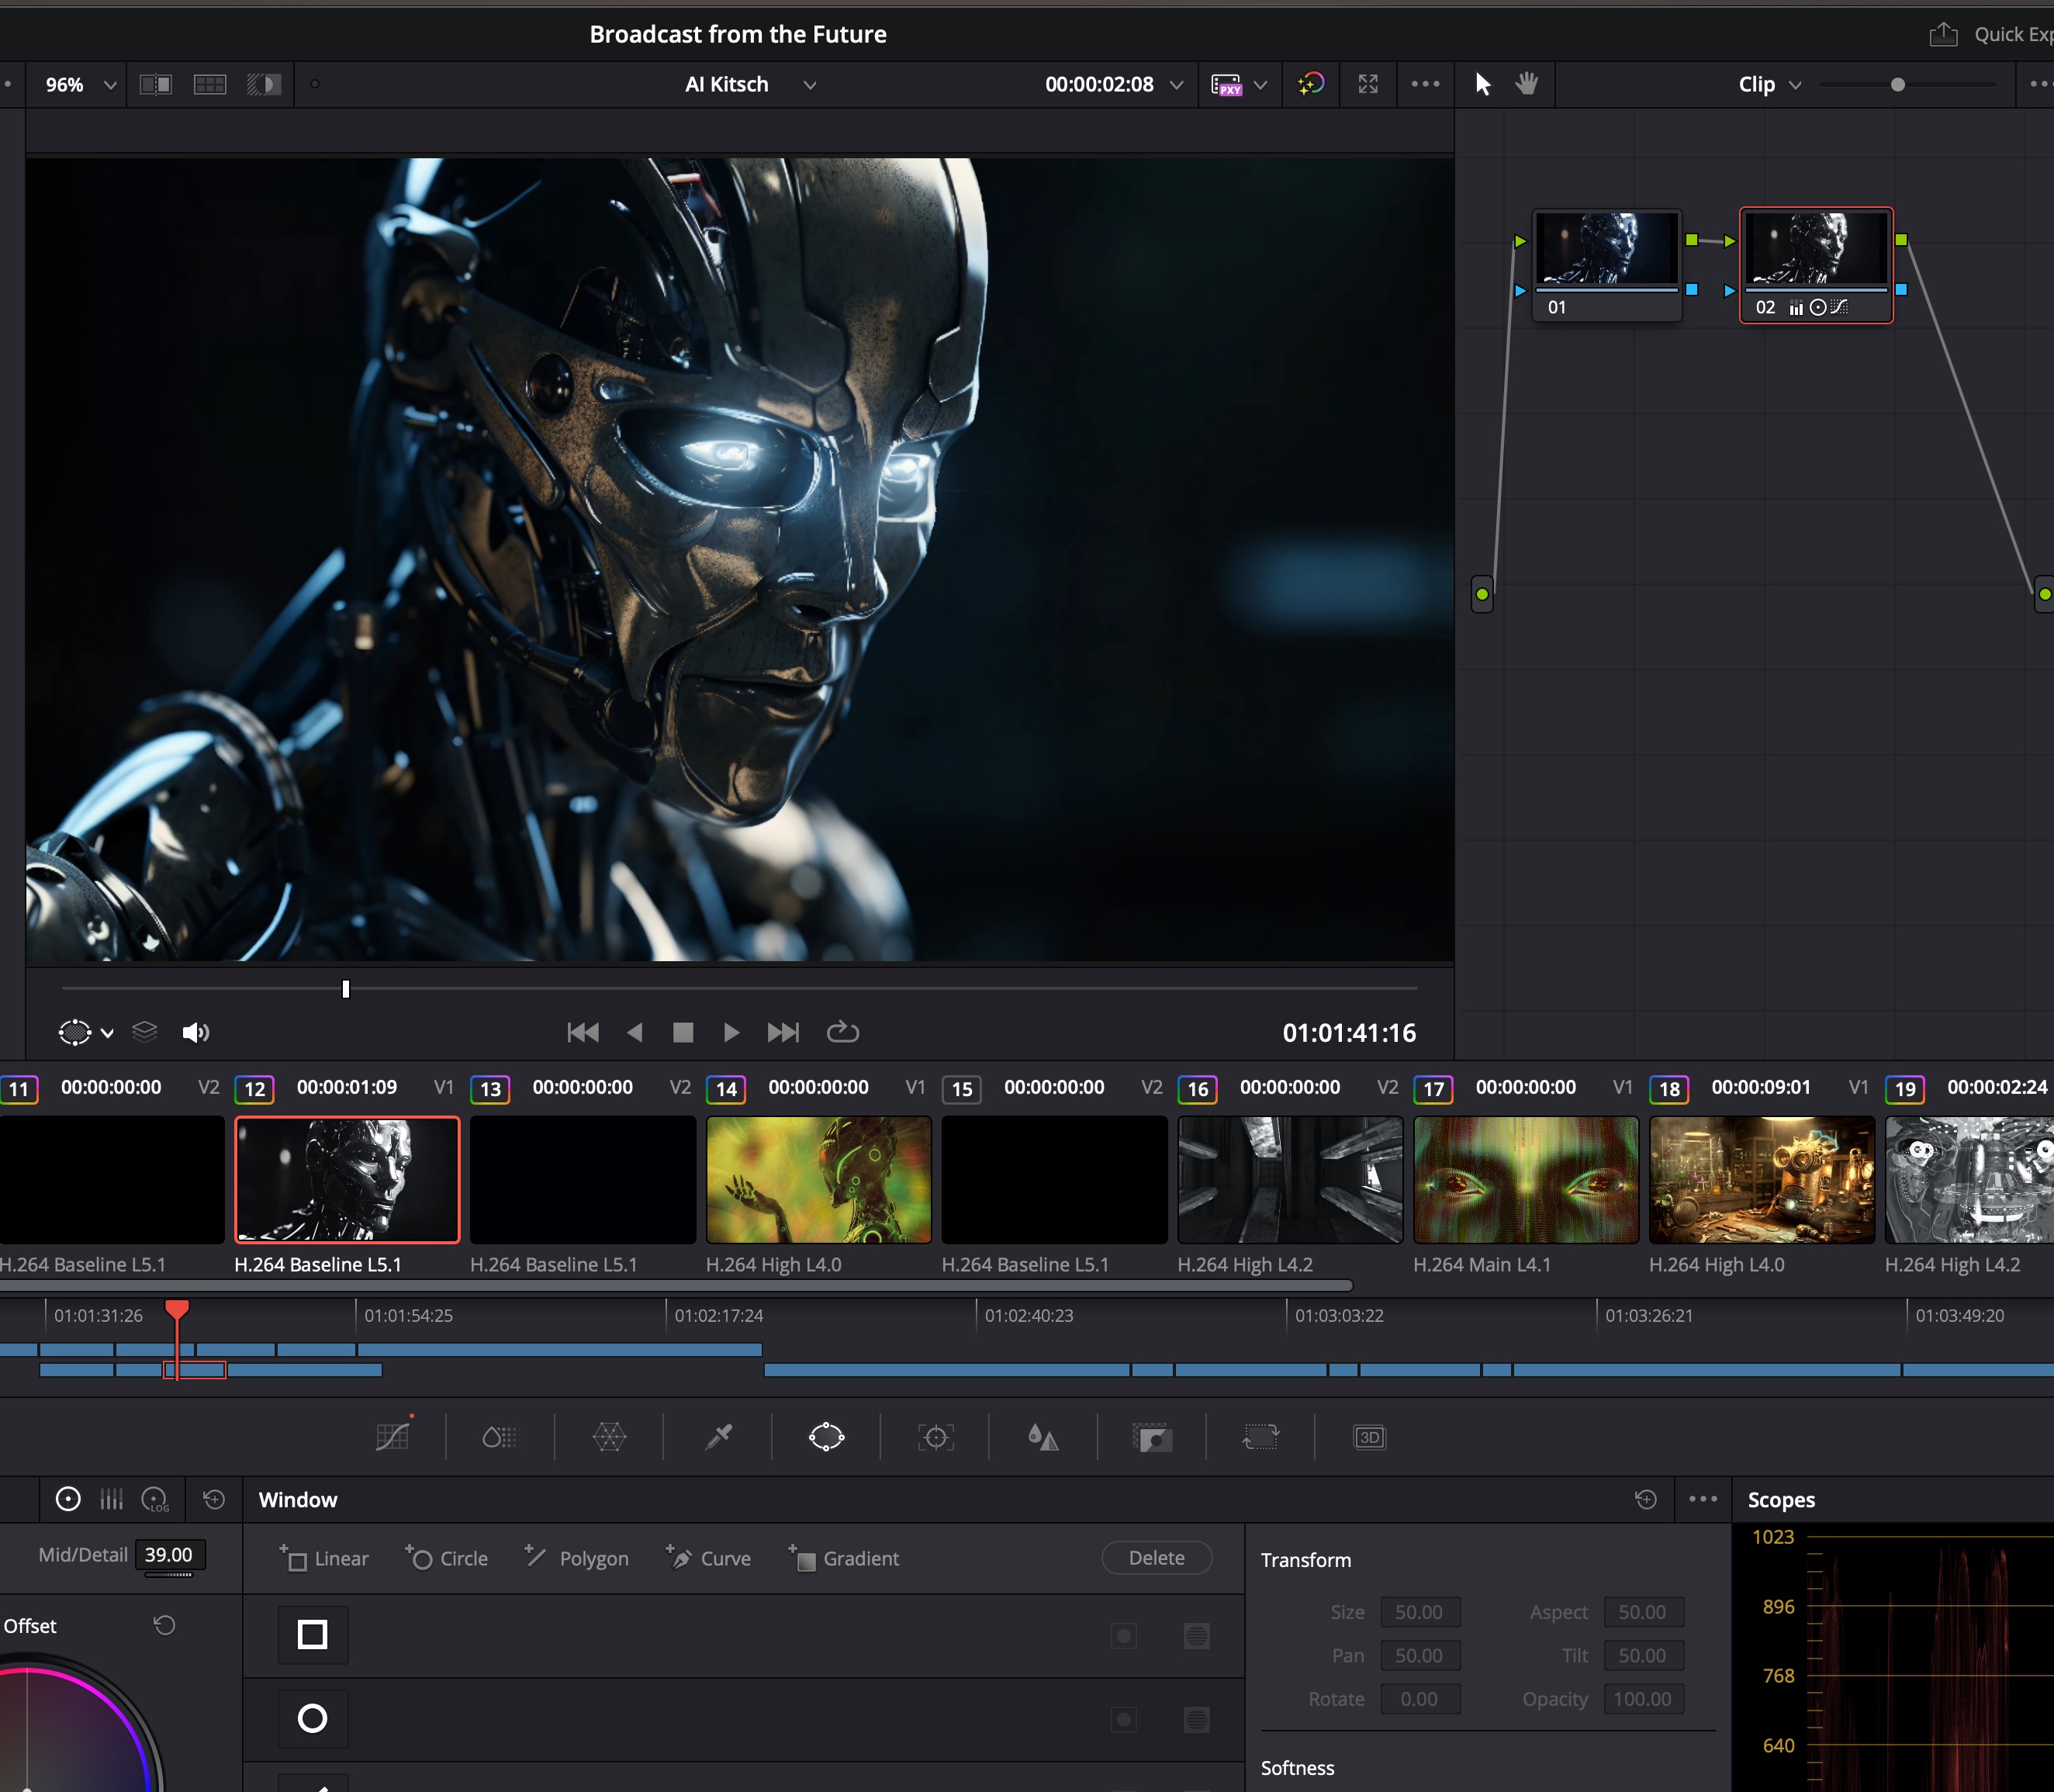
Task: Click the Opacity value field
Action: [1643, 1699]
